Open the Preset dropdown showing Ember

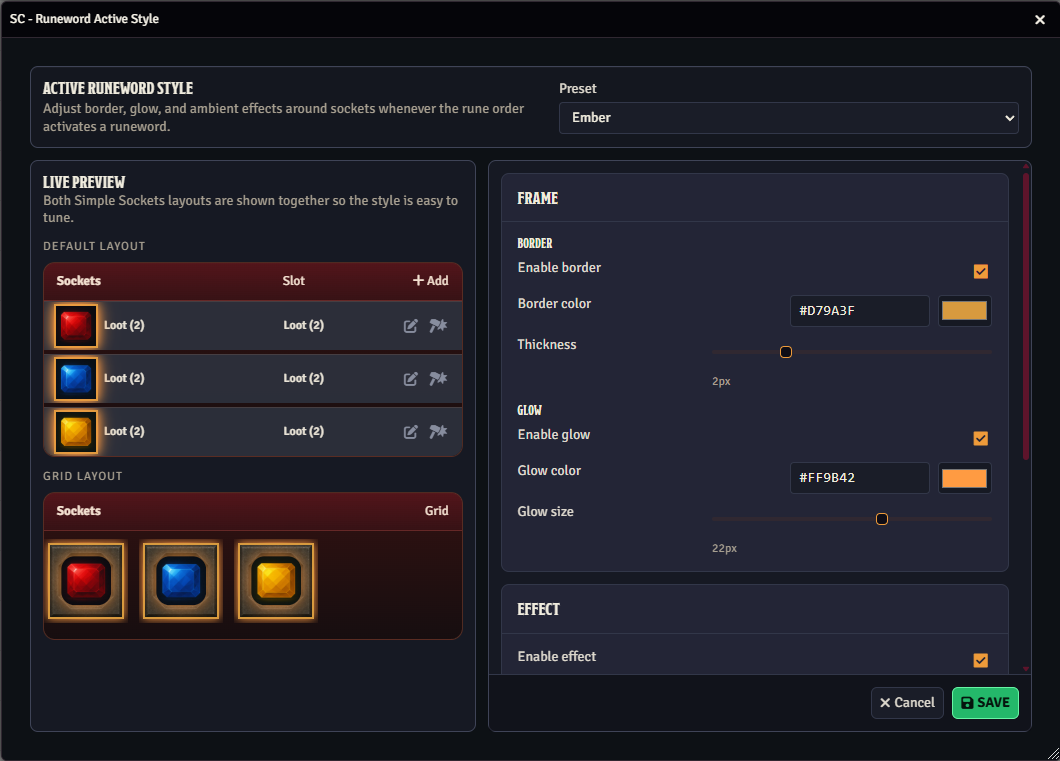788,118
